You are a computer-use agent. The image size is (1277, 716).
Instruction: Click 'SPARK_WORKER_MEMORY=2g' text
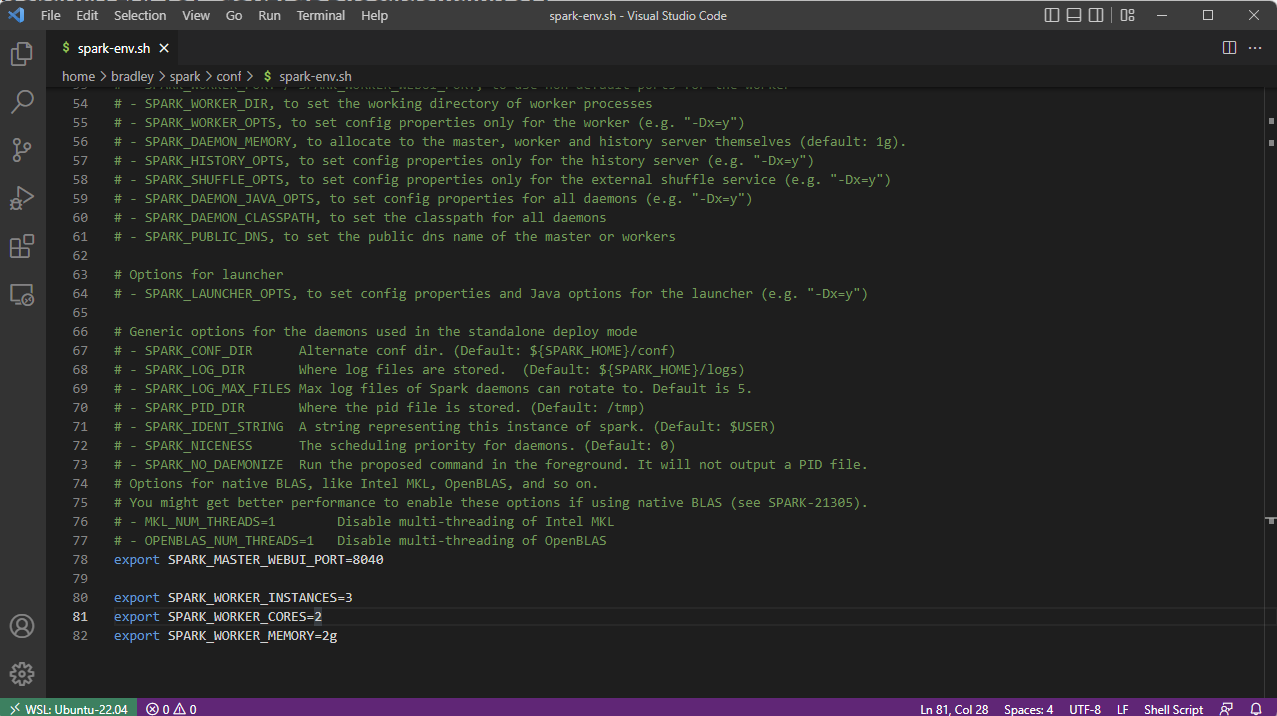pyautogui.click(x=252, y=636)
